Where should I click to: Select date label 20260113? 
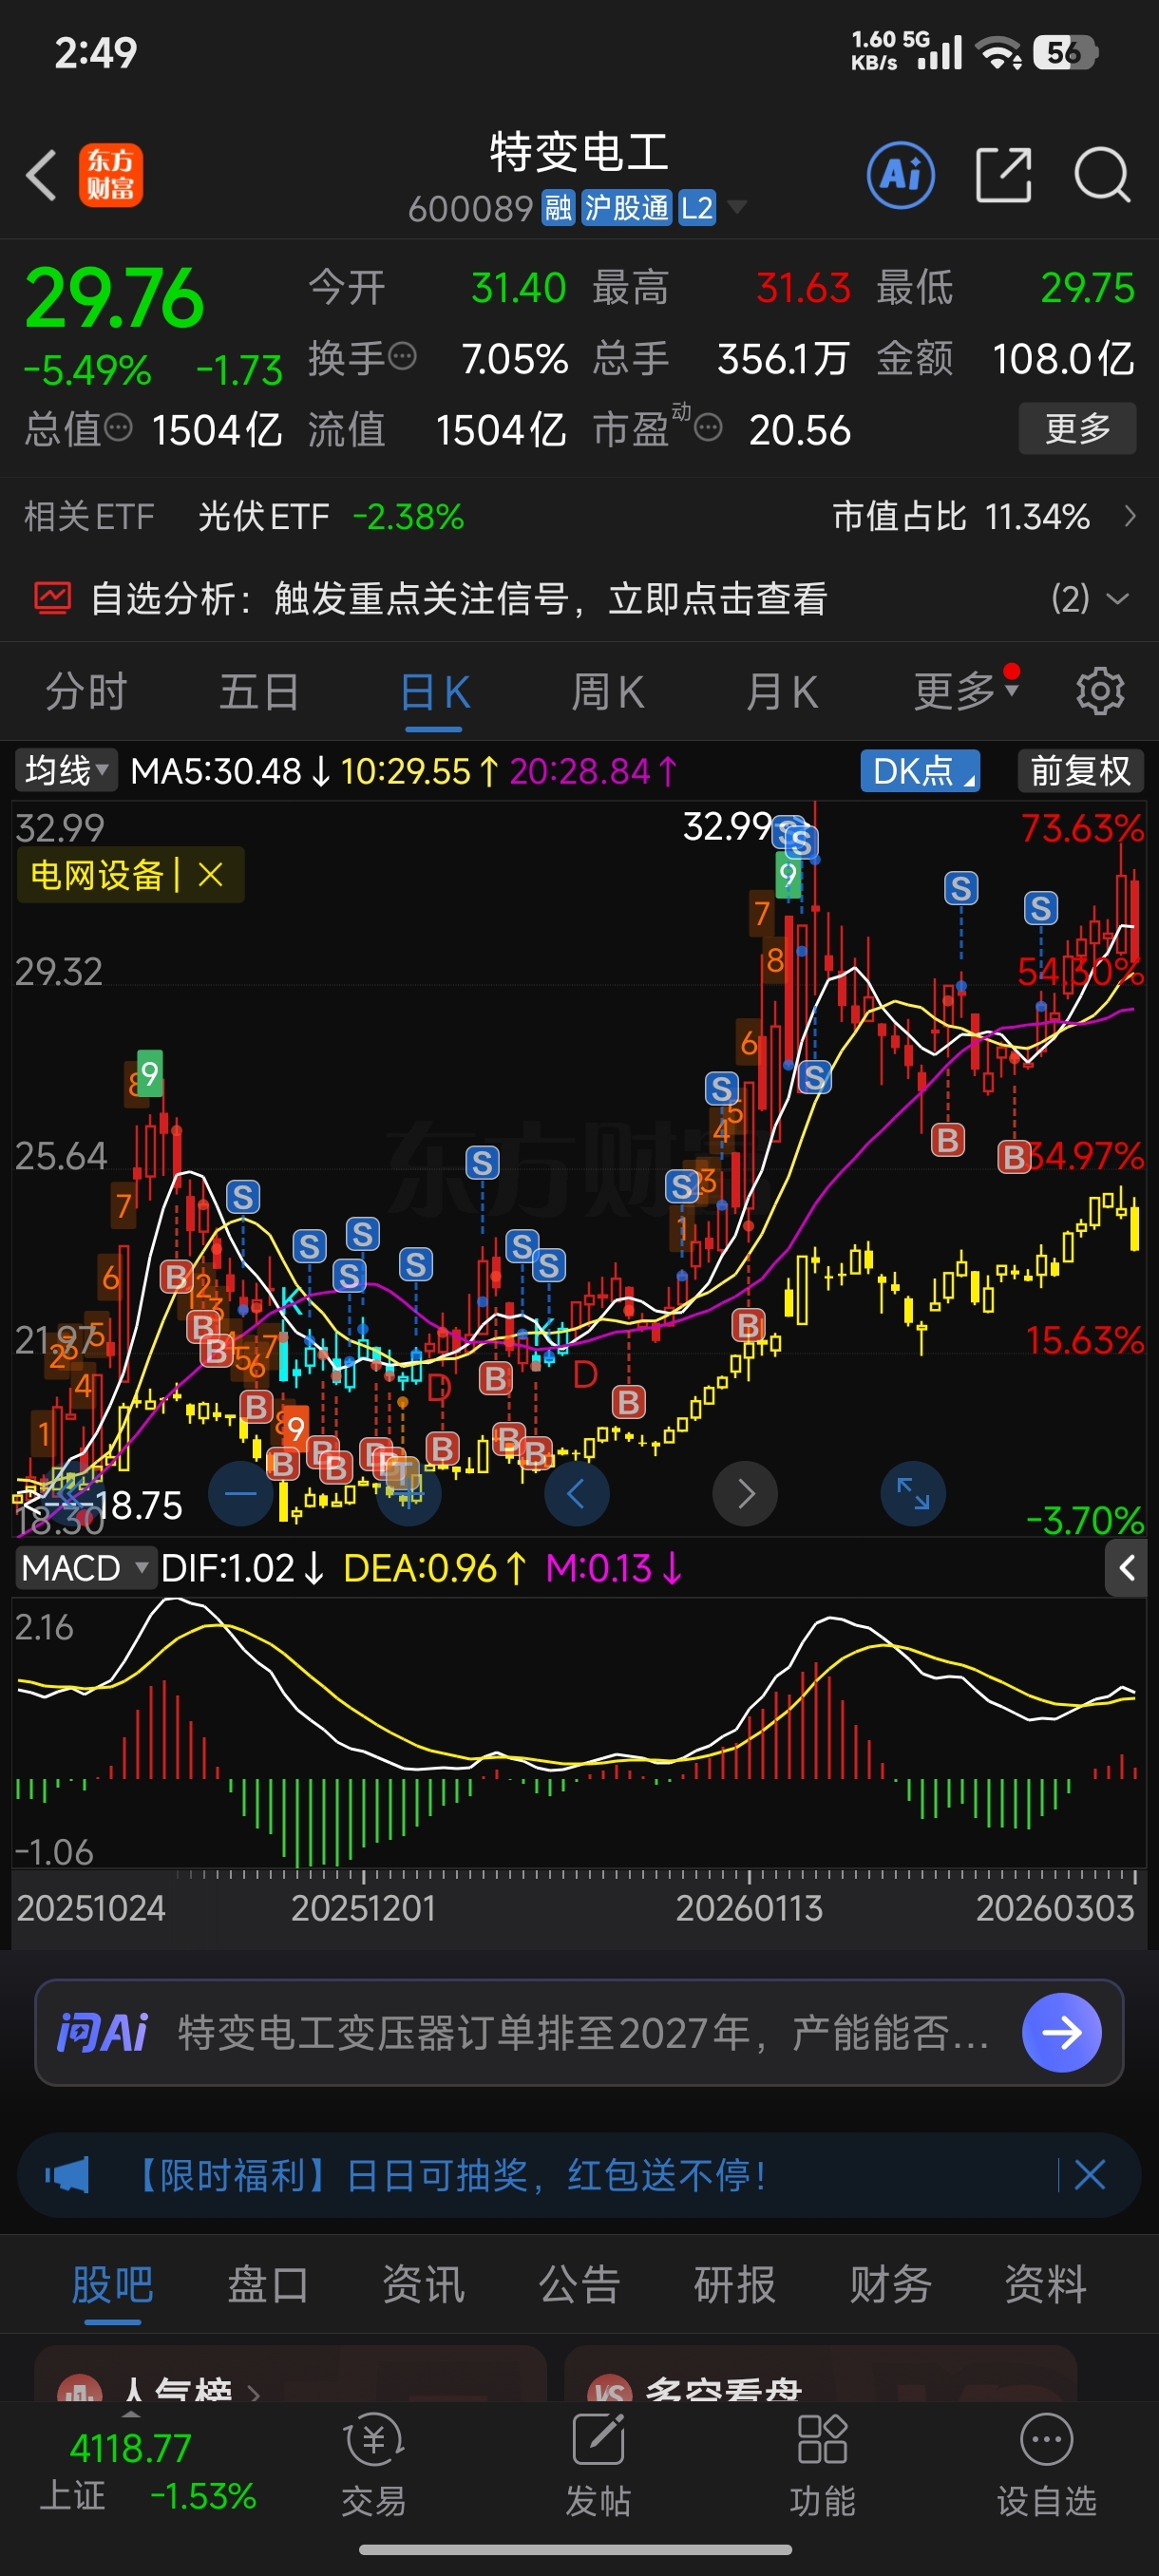(749, 1908)
